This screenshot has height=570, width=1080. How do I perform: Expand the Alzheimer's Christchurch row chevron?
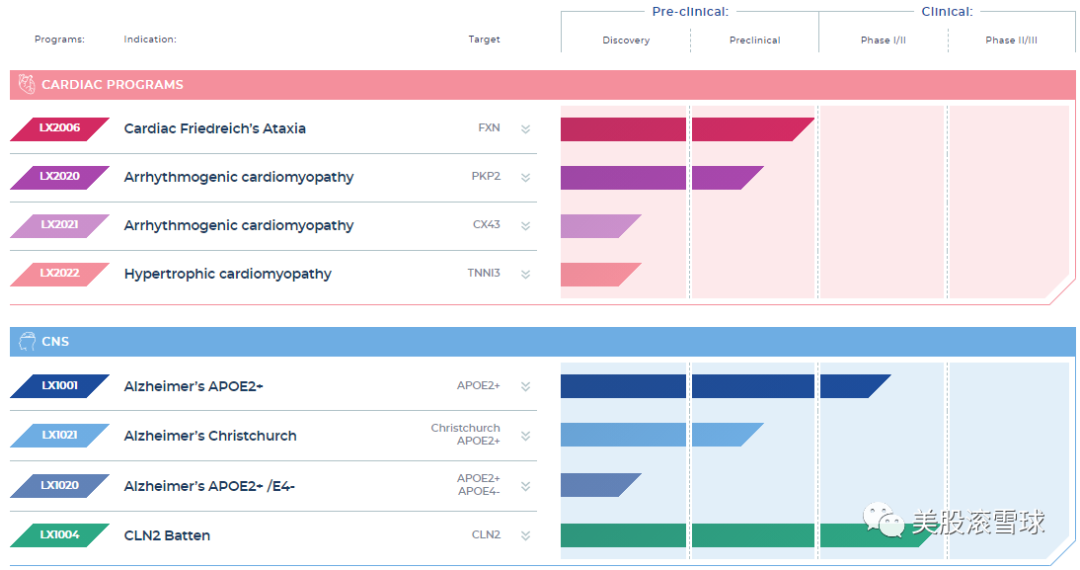pyautogui.click(x=525, y=436)
